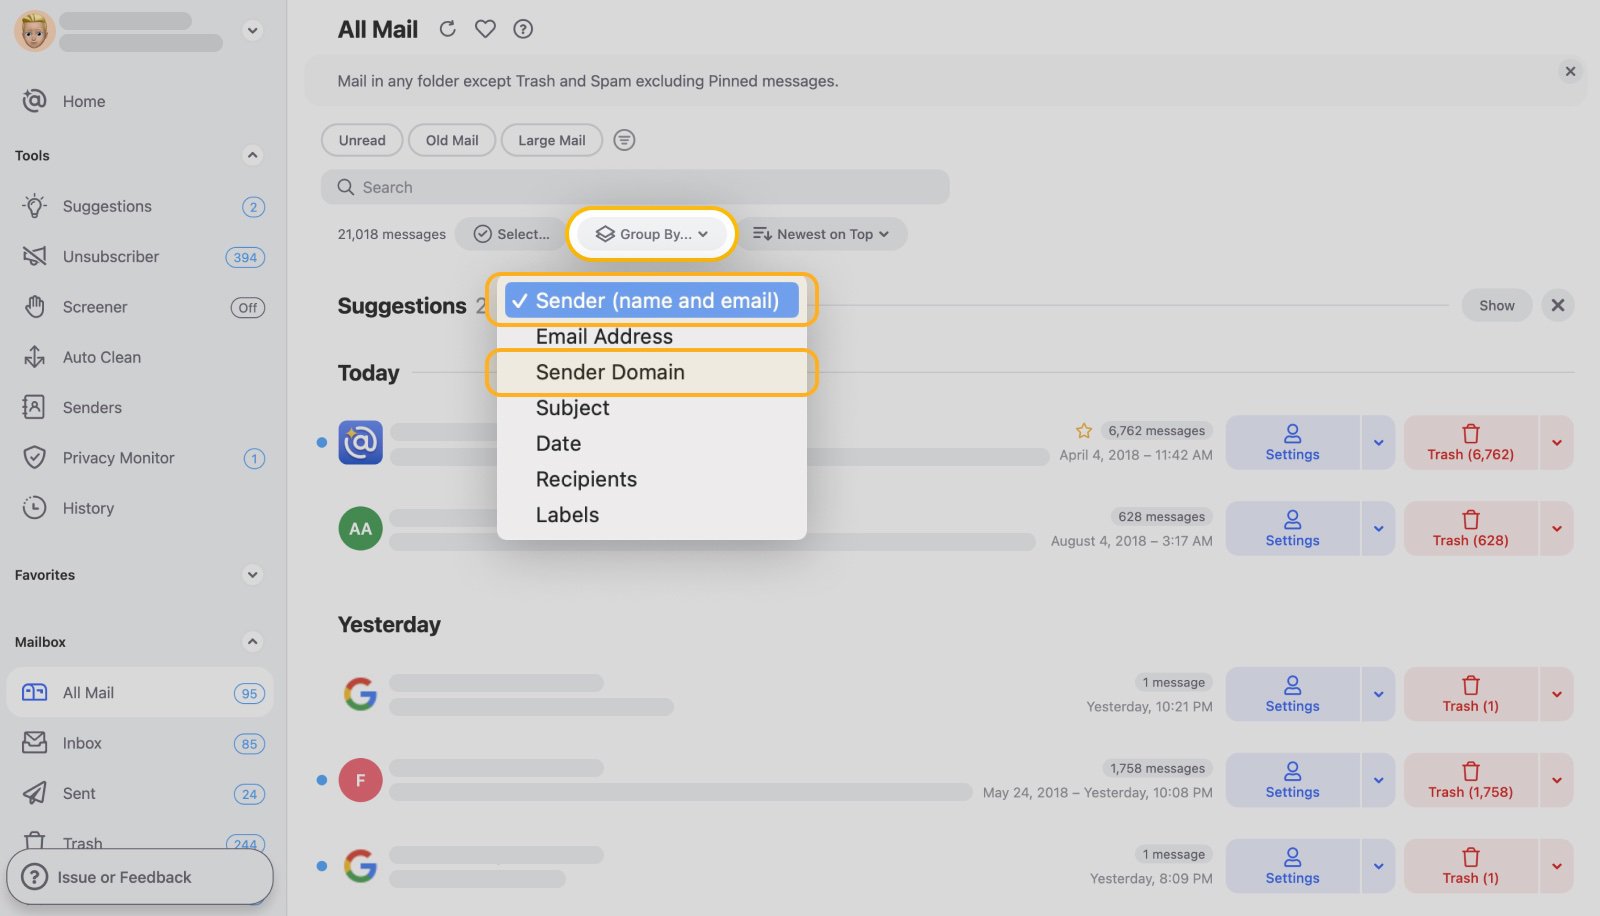Collapse the Tools sidebar section
Viewport: 1600px width, 916px height.
coord(252,155)
